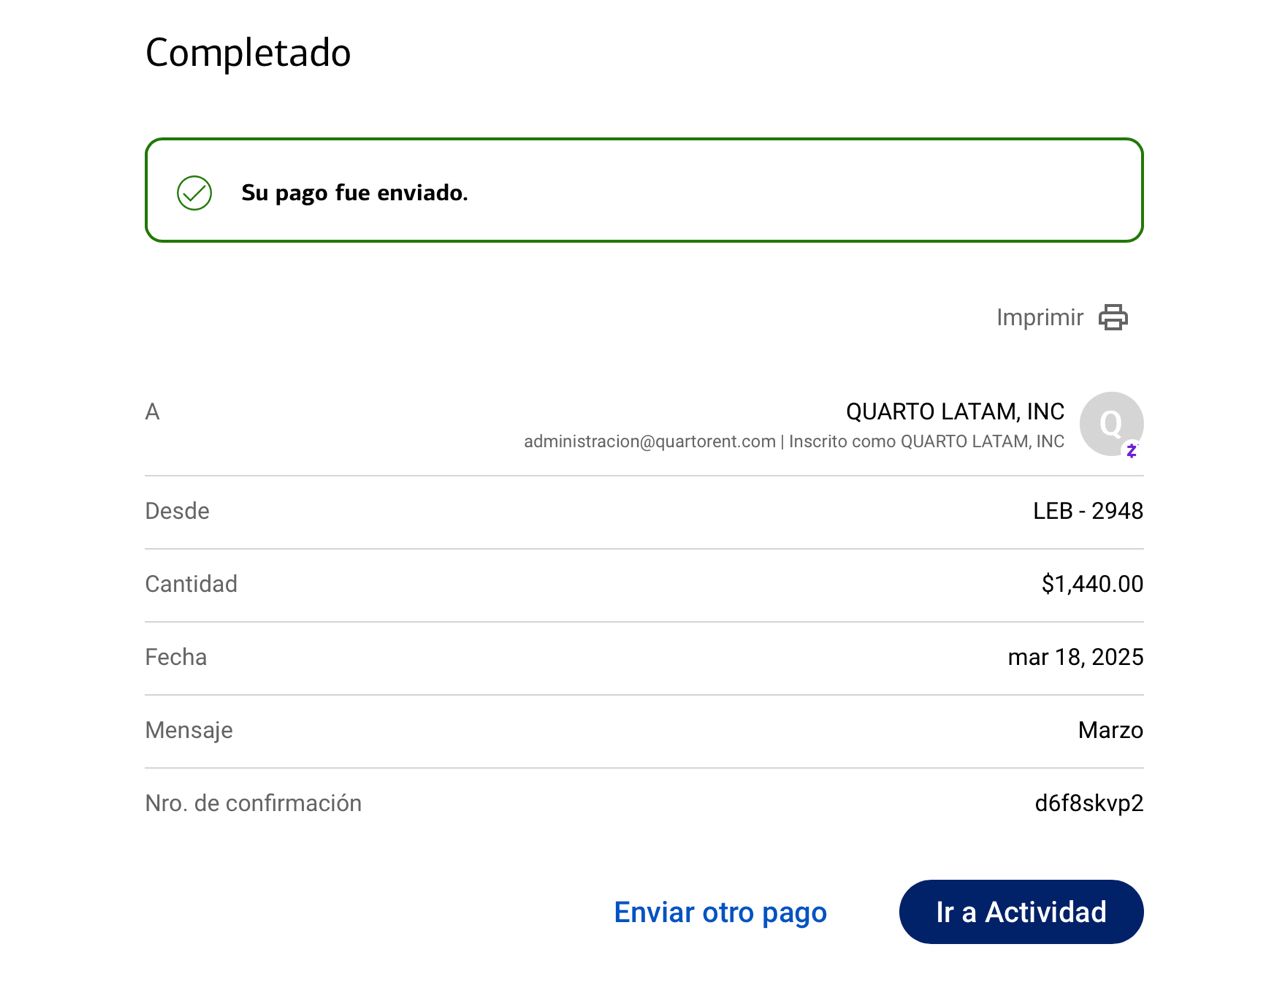
Task: Open Ir a Actividad
Action: pyautogui.click(x=1020, y=912)
